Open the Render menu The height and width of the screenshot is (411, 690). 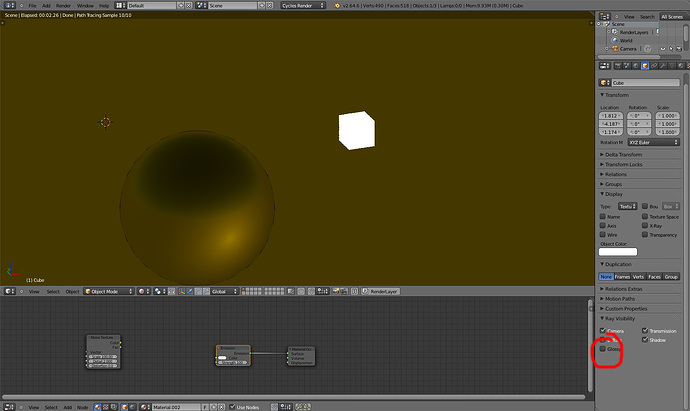pos(63,6)
